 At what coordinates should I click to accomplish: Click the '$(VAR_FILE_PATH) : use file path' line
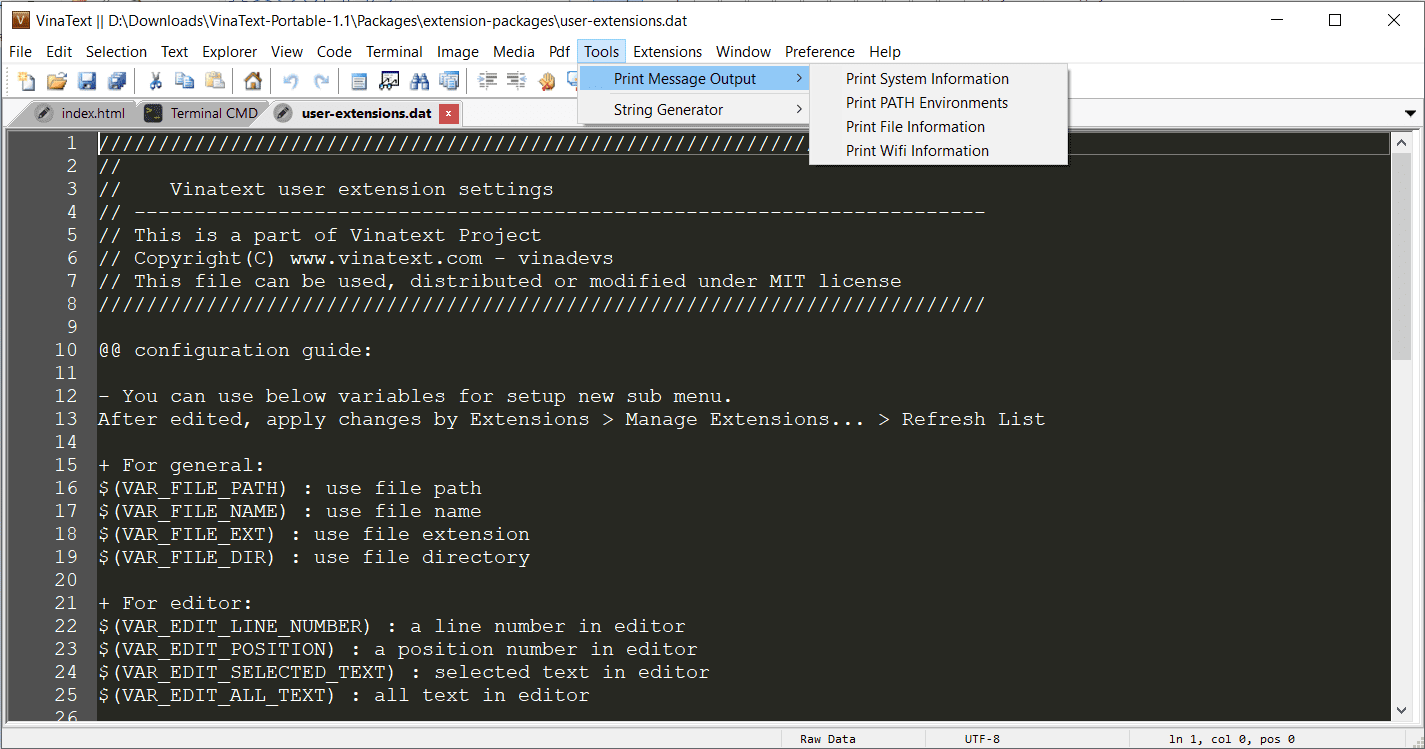(x=290, y=488)
